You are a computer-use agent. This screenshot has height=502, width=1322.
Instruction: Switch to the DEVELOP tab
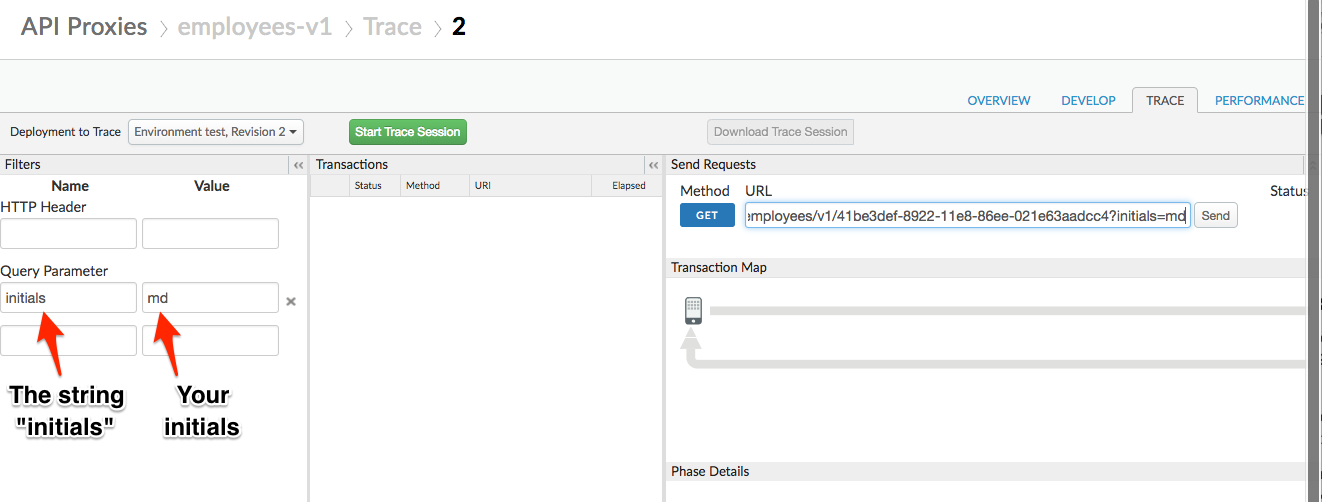(x=1088, y=101)
